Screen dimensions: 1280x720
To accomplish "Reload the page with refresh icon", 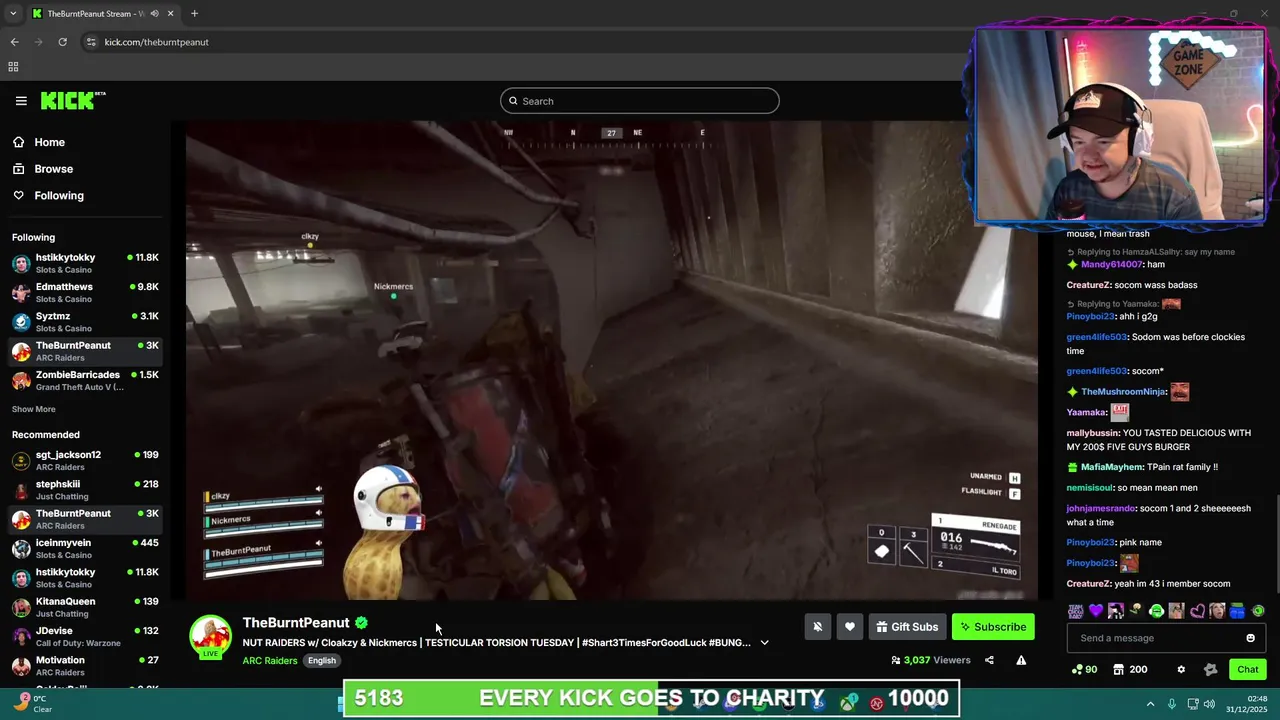I will tap(62, 42).
